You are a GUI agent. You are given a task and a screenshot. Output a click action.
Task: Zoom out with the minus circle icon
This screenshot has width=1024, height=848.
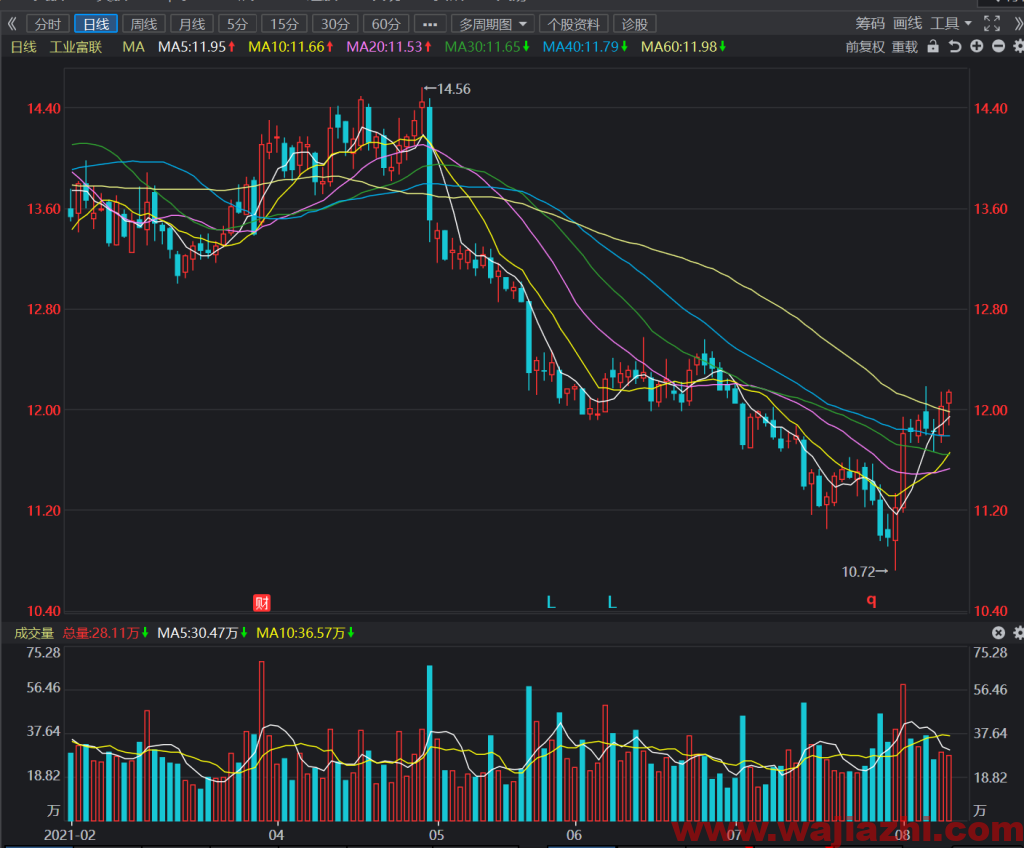pos(999,46)
